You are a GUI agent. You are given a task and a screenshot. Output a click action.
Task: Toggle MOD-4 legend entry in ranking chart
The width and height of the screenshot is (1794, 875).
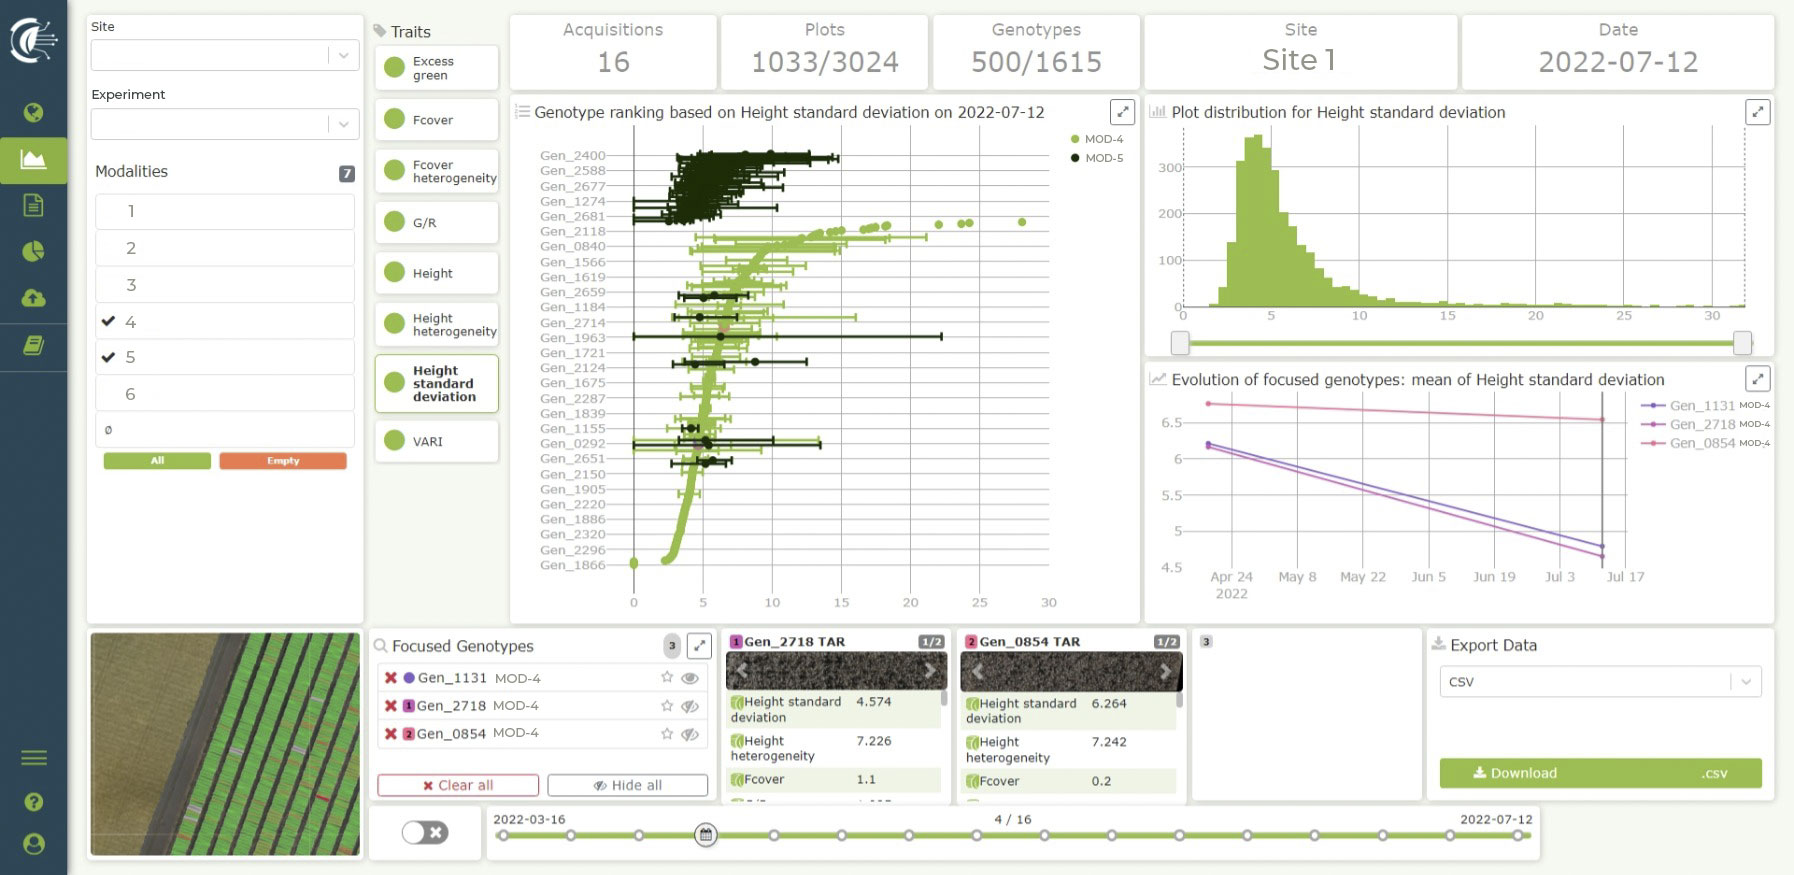point(1097,139)
